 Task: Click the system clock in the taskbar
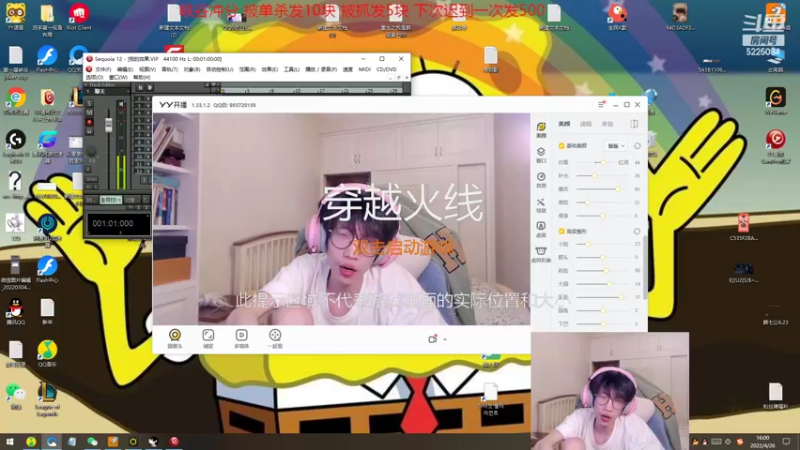point(762,441)
